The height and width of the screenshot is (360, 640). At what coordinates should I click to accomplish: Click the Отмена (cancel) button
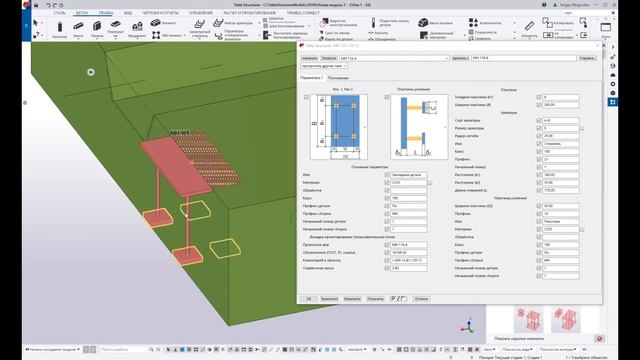click(x=421, y=299)
